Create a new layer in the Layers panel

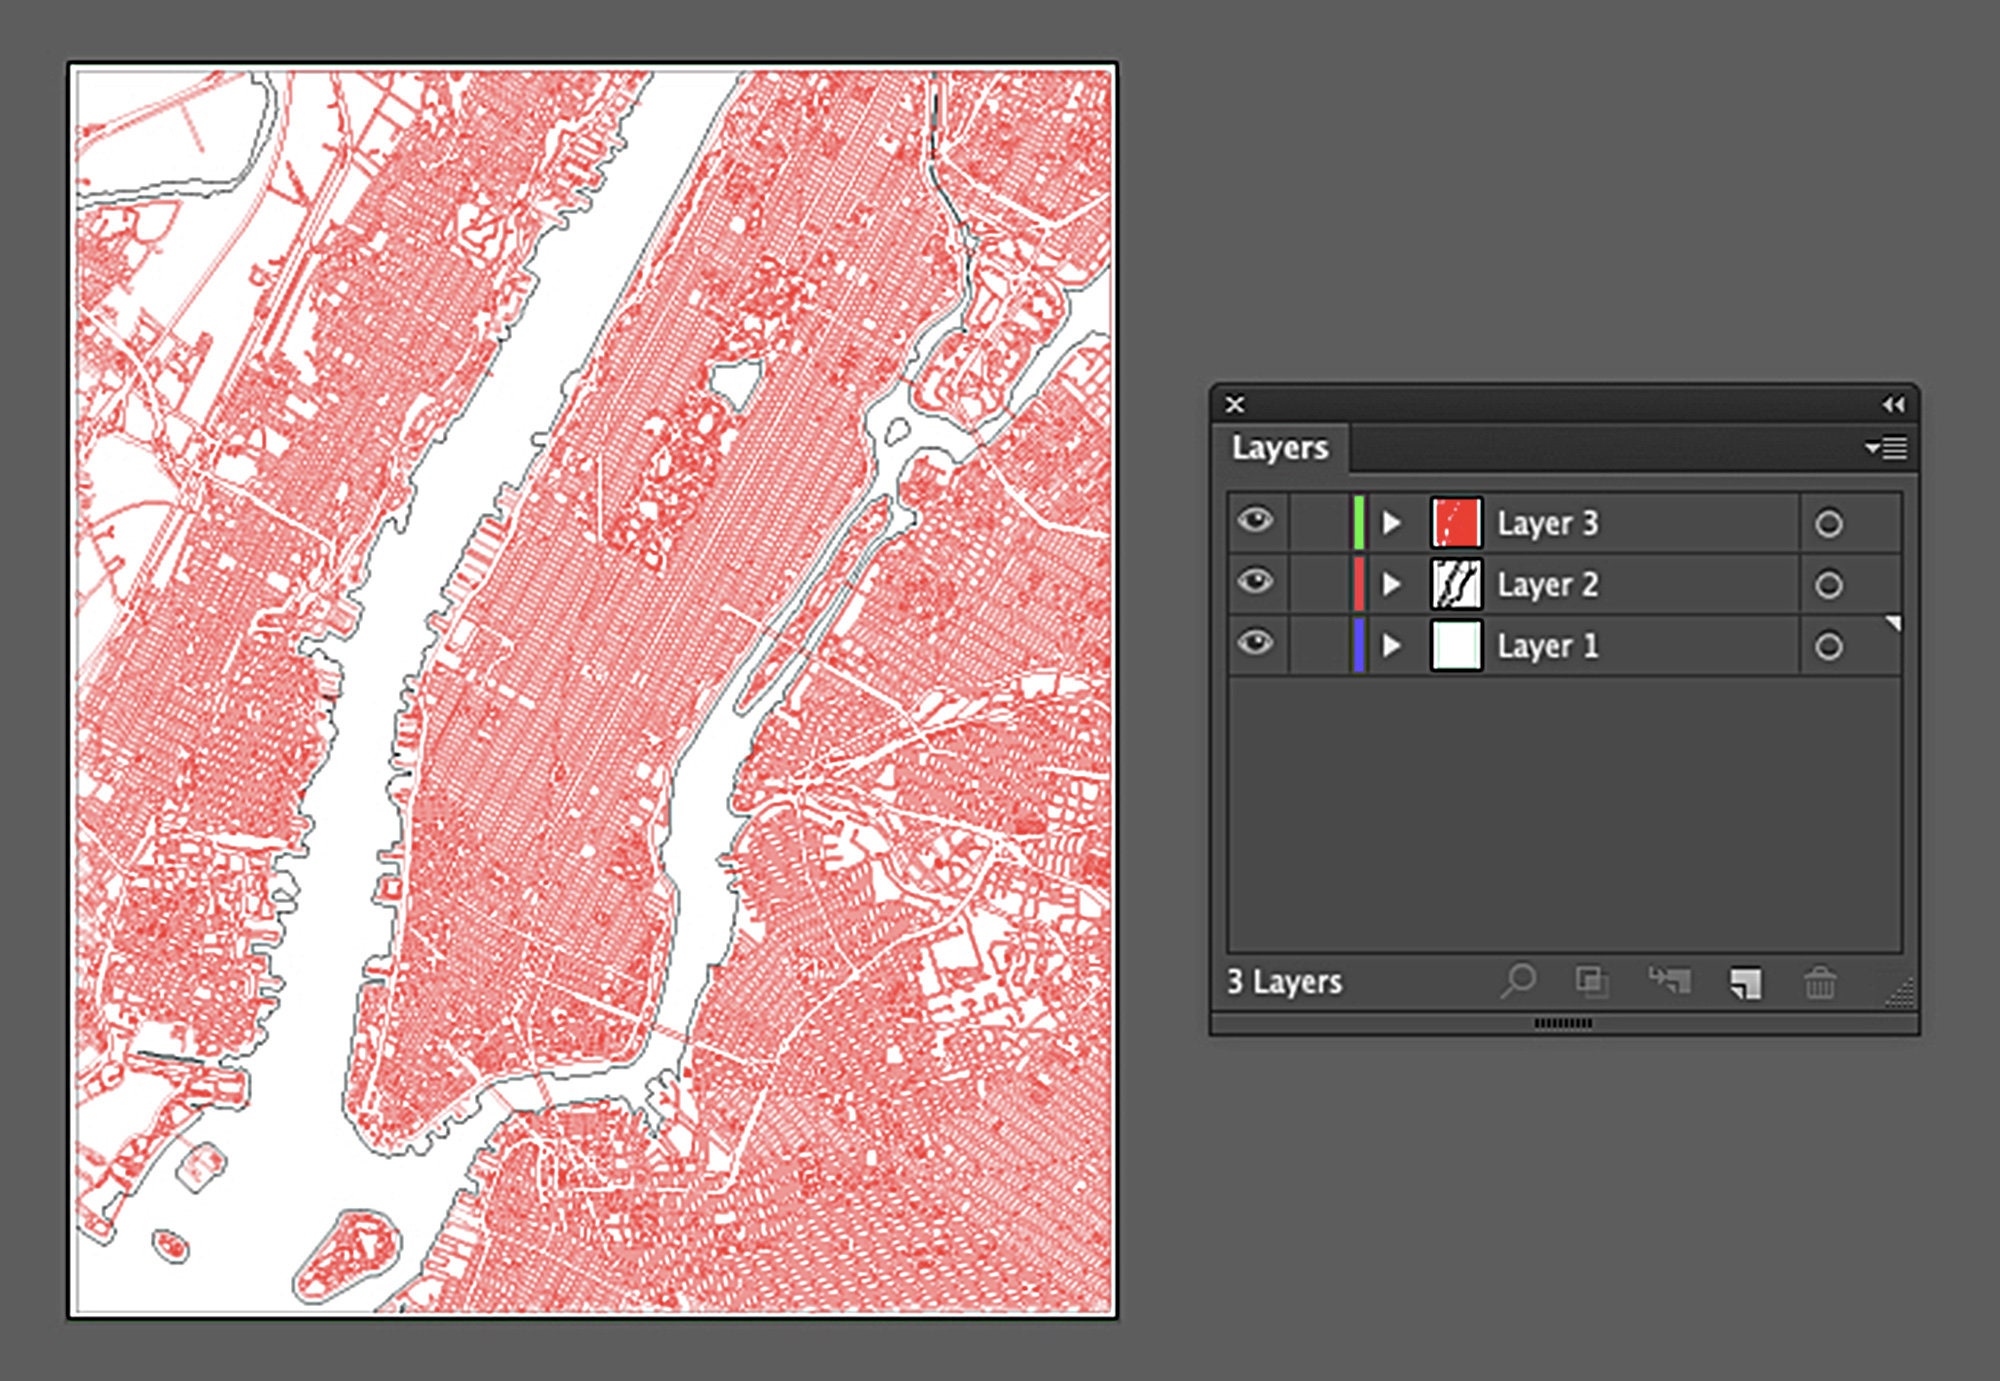click(1746, 983)
